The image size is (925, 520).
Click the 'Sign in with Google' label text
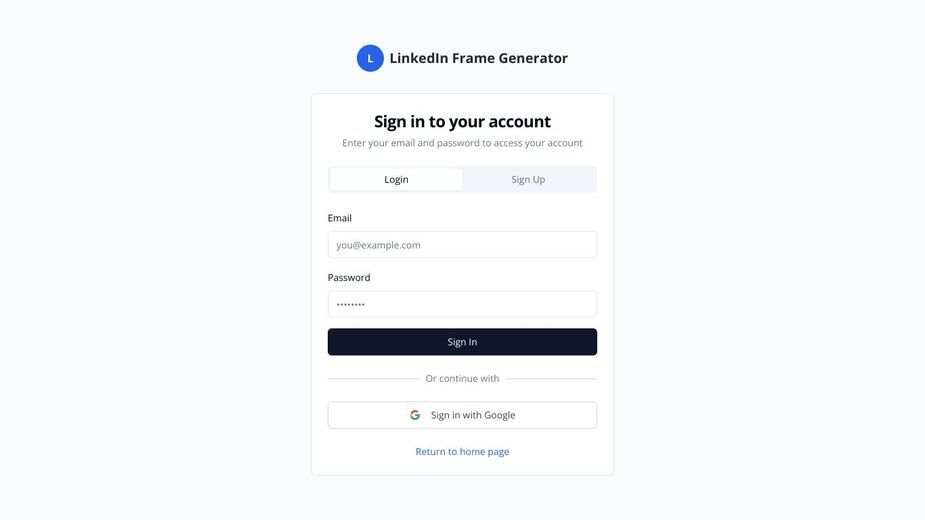tap(473, 416)
